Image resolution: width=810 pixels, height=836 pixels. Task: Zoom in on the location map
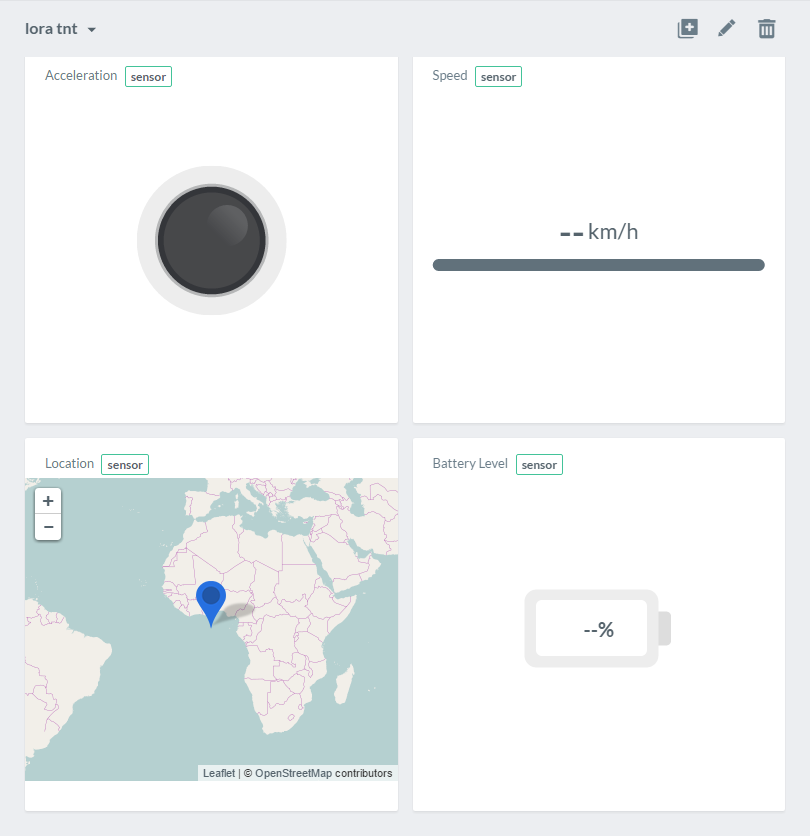[x=48, y=501]
